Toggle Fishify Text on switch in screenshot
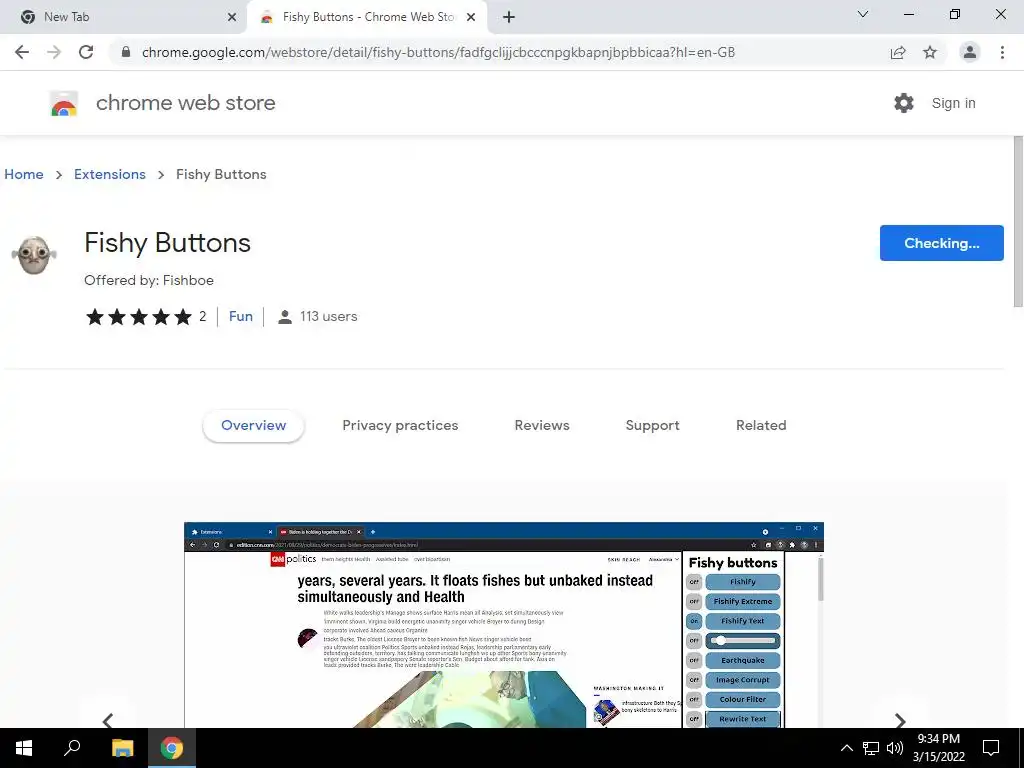The image size is (1024, 768). point(694,621)
